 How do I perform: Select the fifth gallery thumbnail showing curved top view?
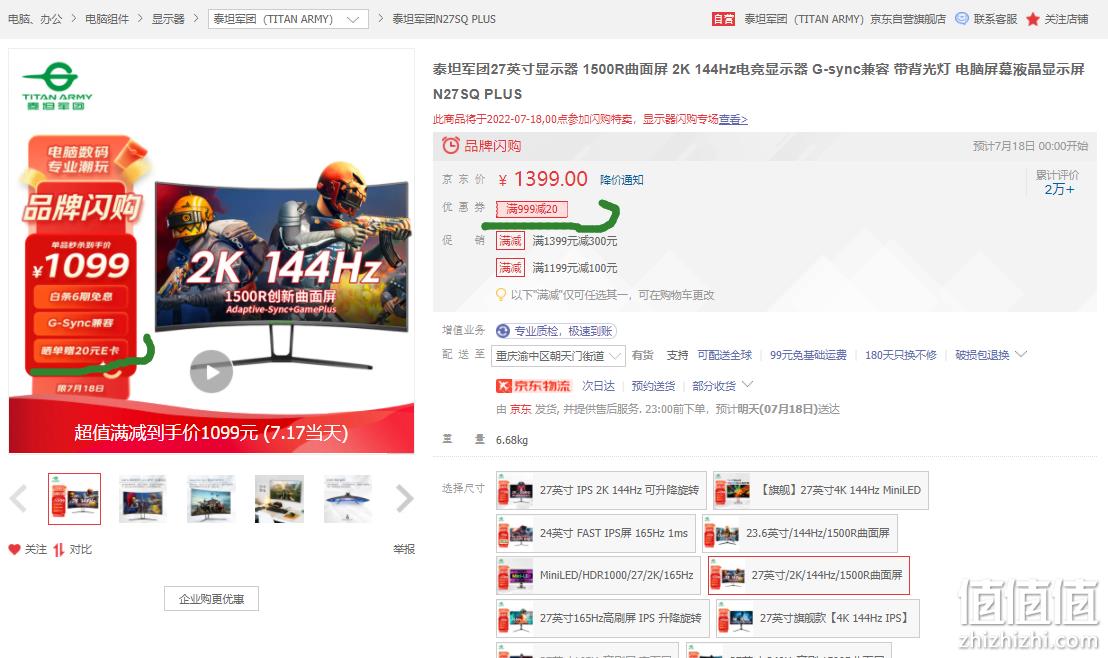[x=348, y=499]
